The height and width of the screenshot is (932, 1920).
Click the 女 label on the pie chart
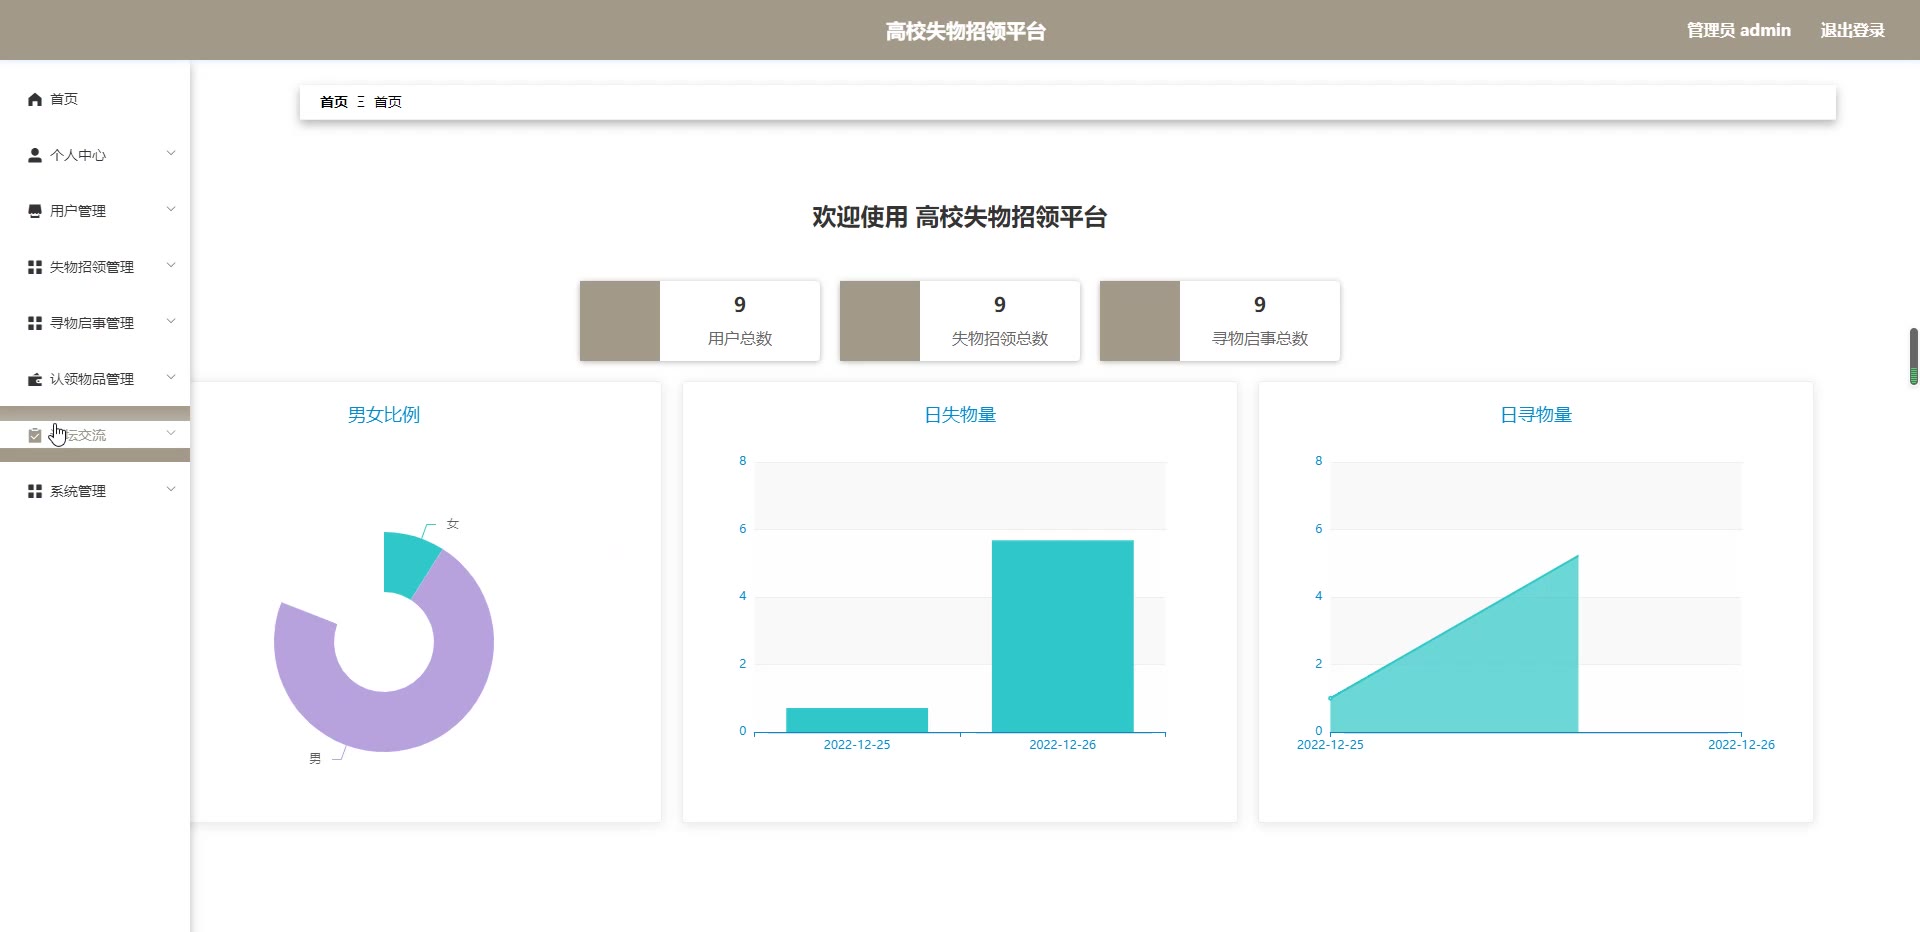click(453, 524)
